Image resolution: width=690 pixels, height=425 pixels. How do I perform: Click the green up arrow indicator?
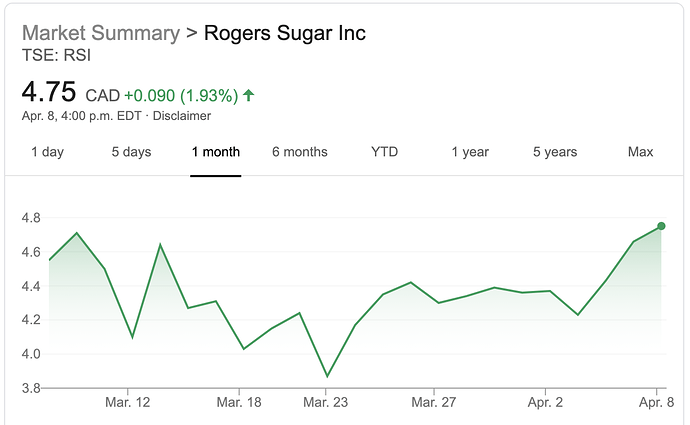(248, 95)
